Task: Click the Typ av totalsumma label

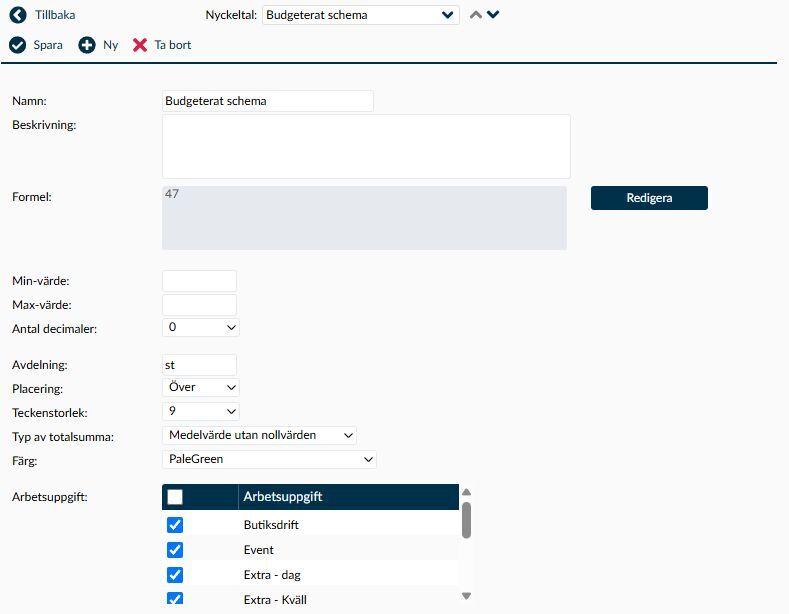Action: (63, 437)
